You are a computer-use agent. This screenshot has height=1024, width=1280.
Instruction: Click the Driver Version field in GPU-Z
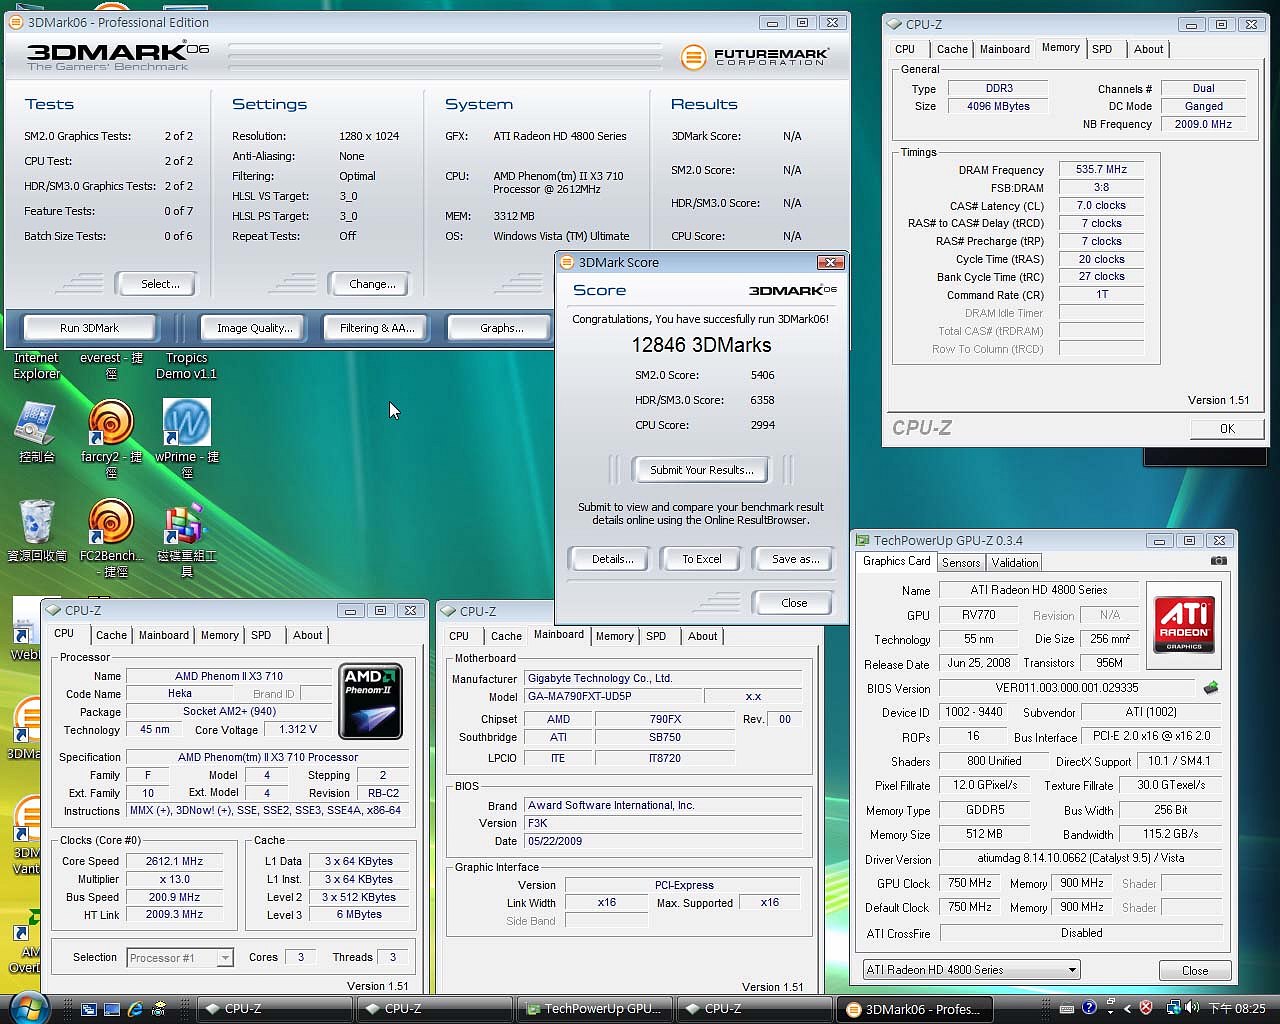click(1081, 859)
